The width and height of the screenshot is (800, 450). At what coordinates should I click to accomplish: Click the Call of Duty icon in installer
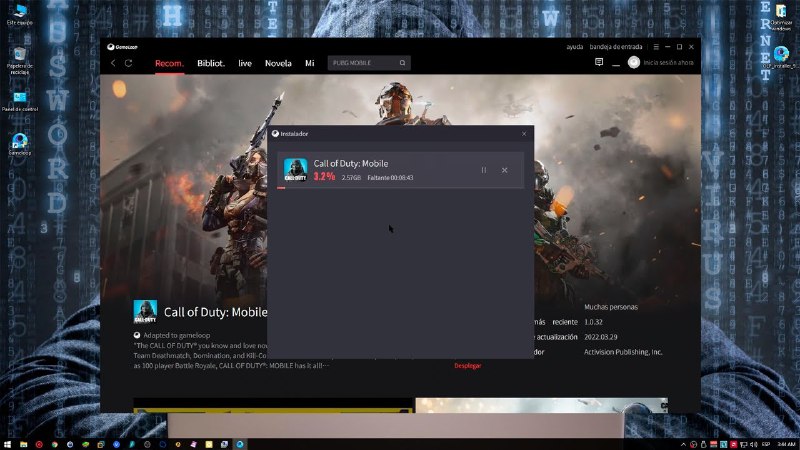[295, 170]
